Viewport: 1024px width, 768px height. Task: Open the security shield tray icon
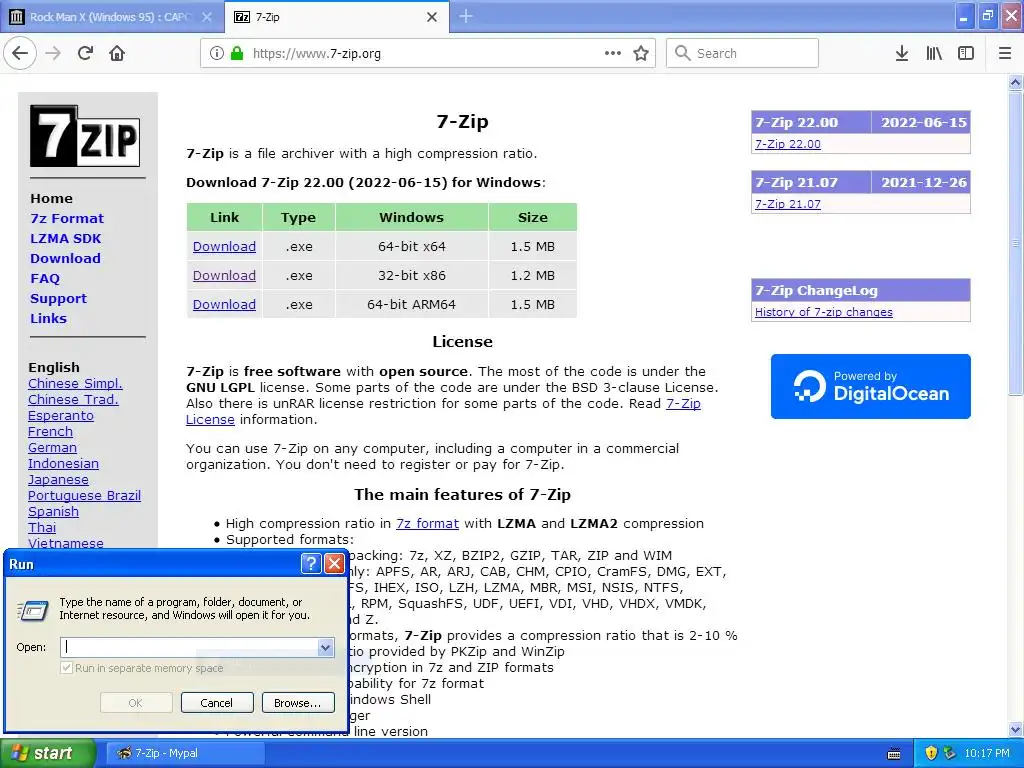tap(931, 753)
